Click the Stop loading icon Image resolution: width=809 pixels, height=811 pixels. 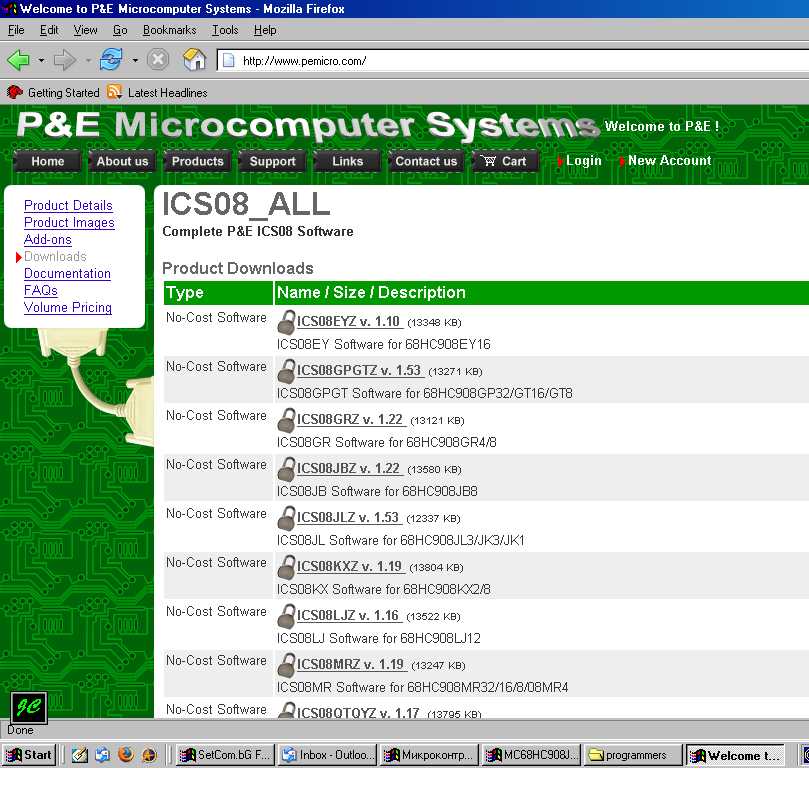pos(158,59)
